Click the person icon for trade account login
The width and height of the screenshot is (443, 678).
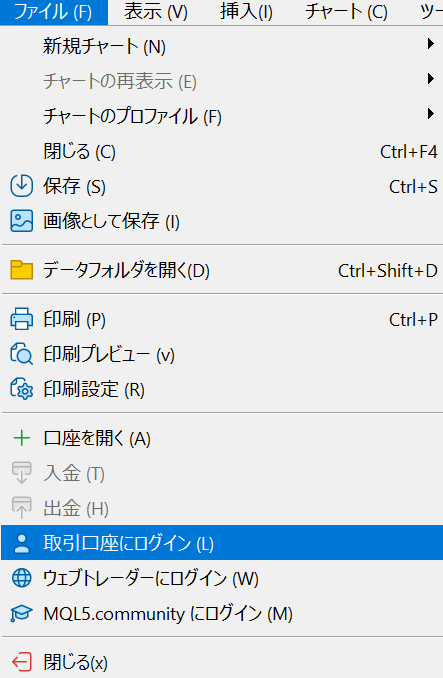coord(21,543)
